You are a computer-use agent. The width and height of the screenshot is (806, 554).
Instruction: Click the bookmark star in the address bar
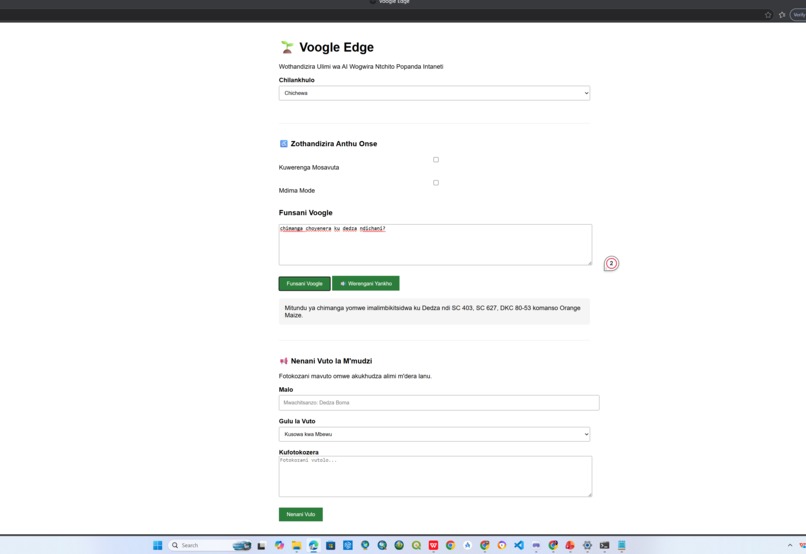point(768,15)
